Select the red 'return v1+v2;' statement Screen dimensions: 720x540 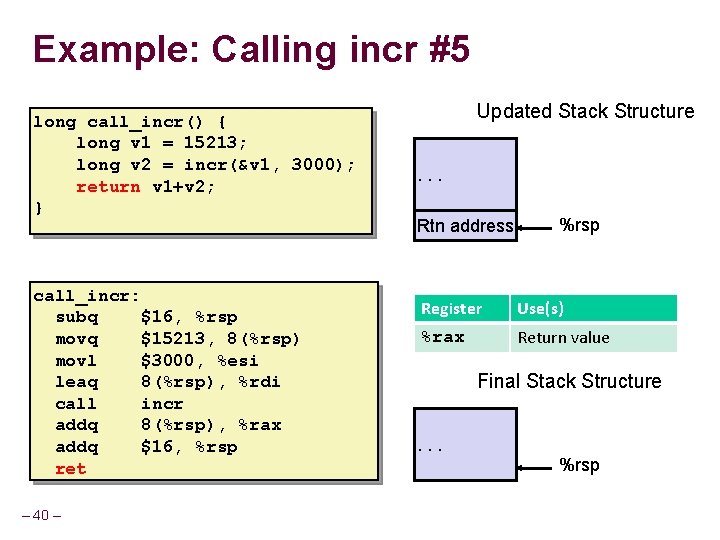coord(145,187)
